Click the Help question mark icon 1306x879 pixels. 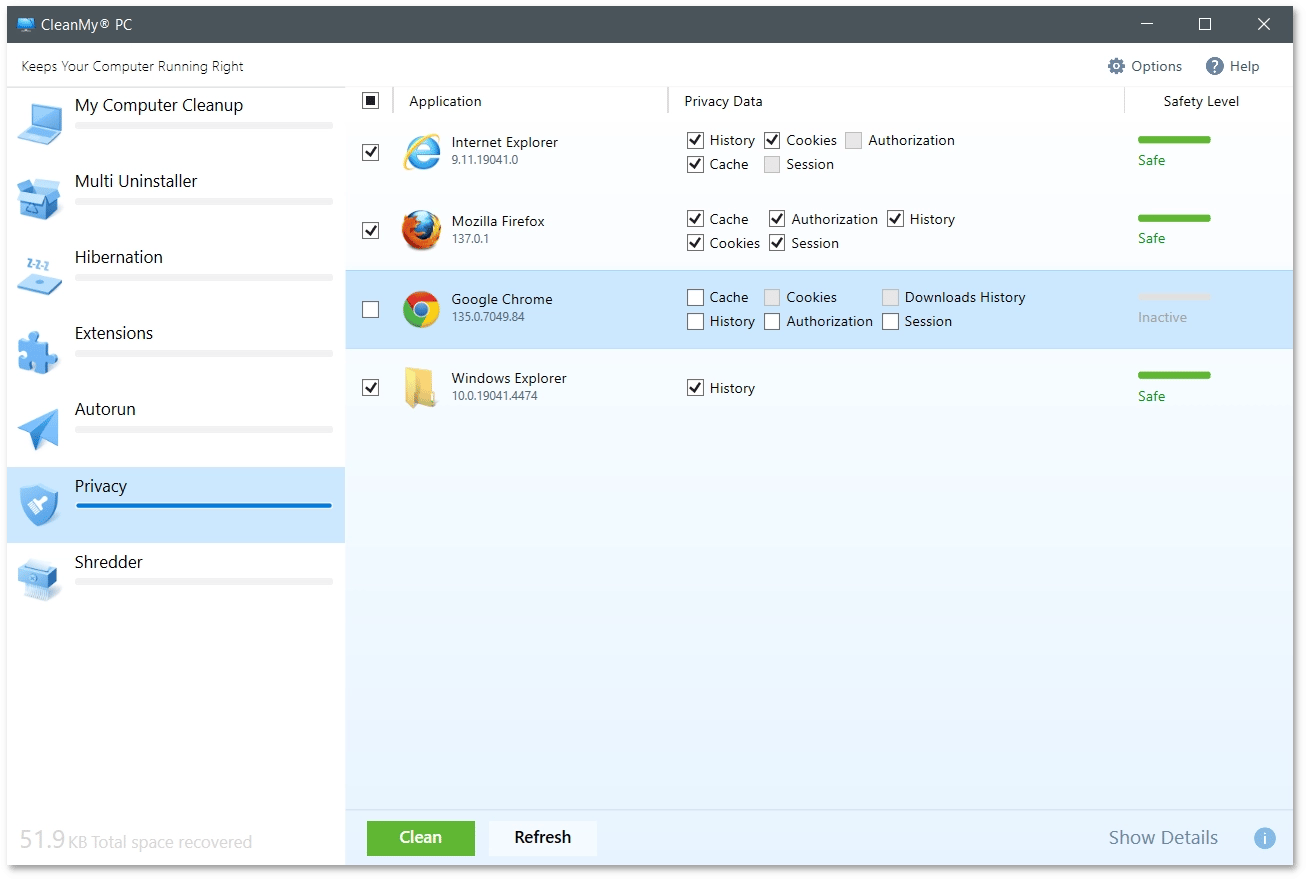(x=1215, y=66)
